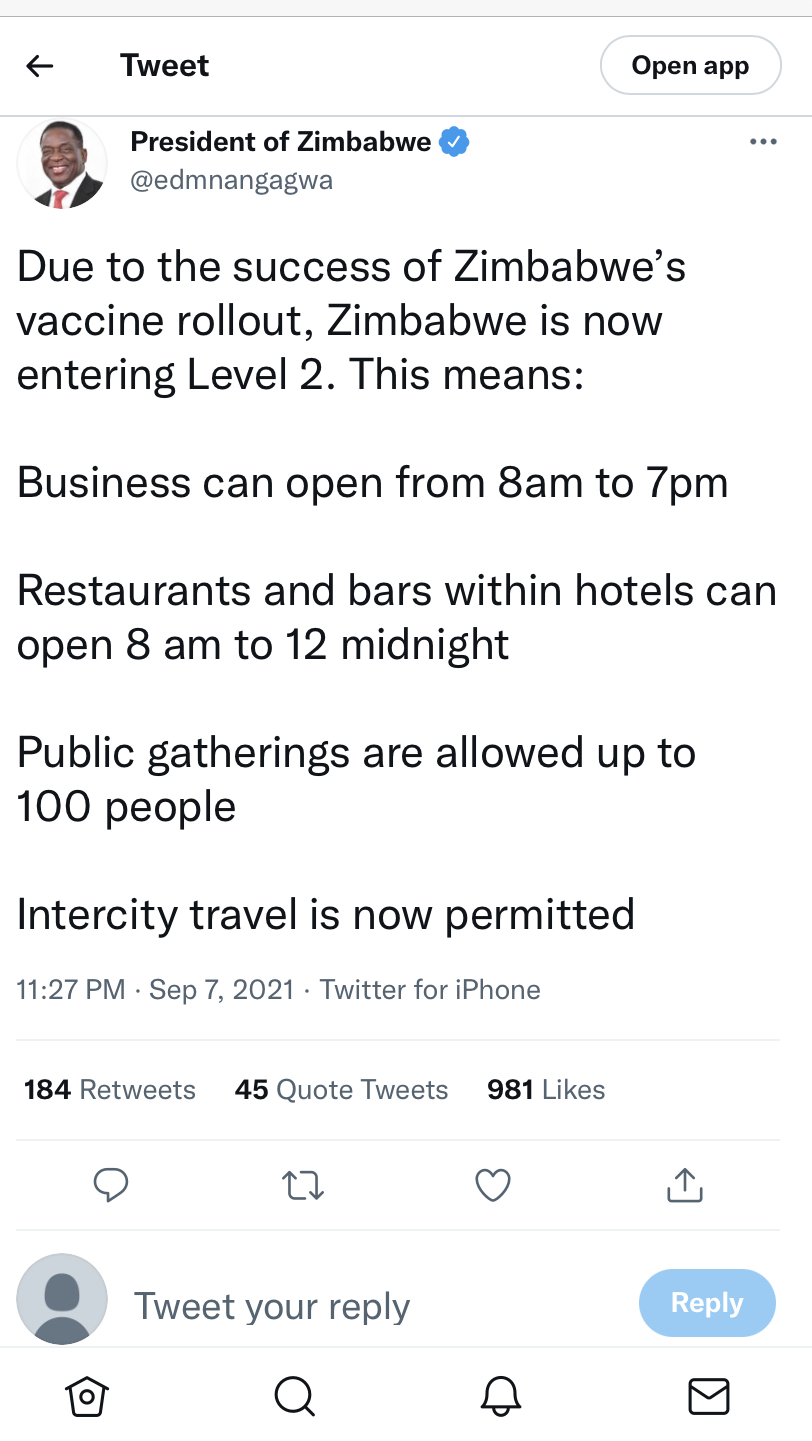Tap the reply speech bubble icon
The height and width of the screenshot is (1441, 812).
110,1185
